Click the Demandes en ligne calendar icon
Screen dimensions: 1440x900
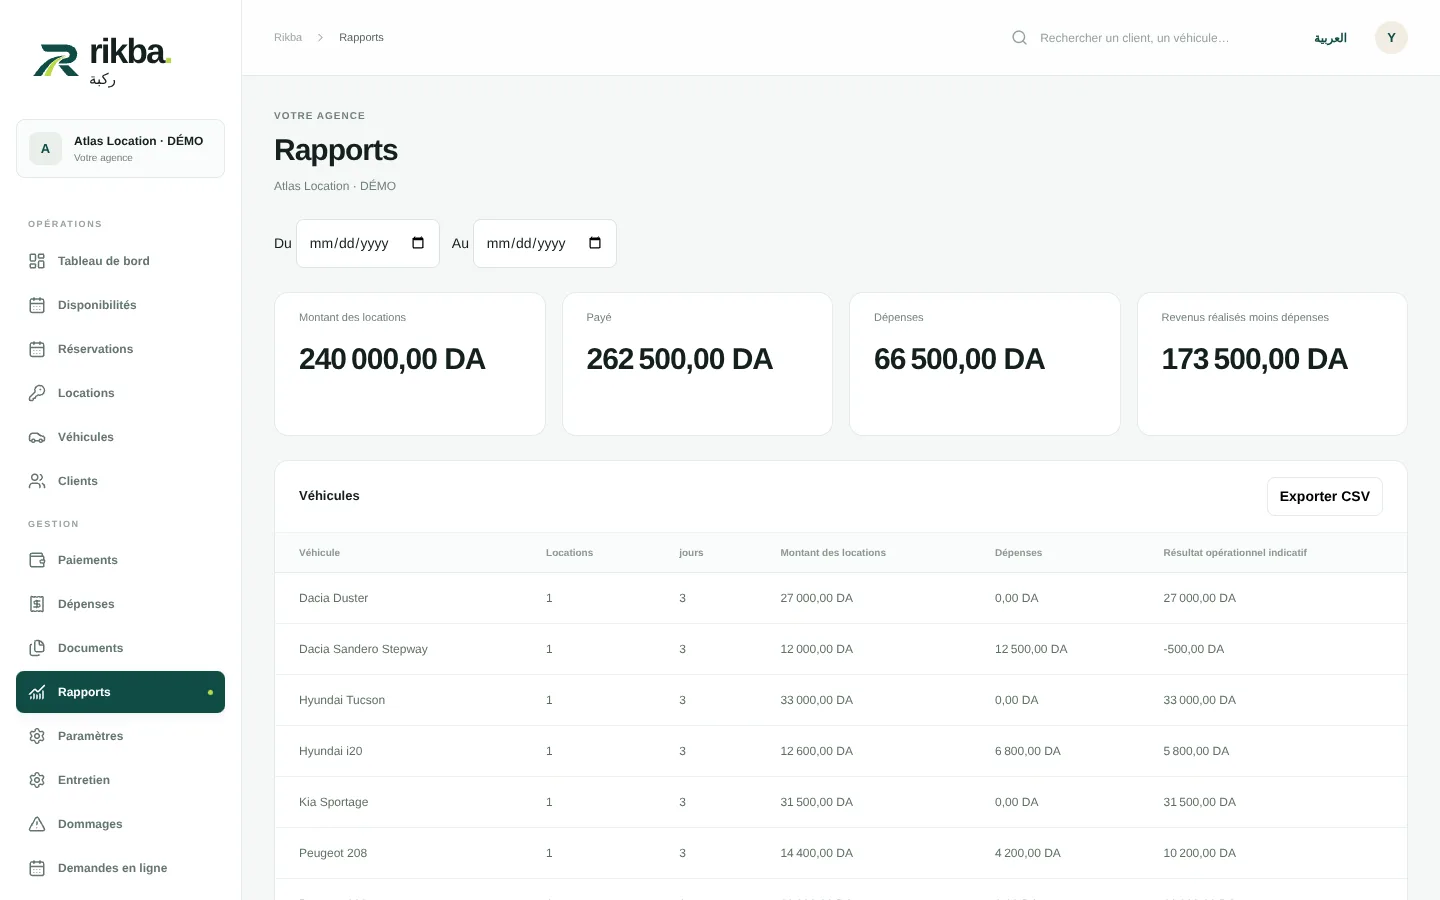(x=37, y=868)
